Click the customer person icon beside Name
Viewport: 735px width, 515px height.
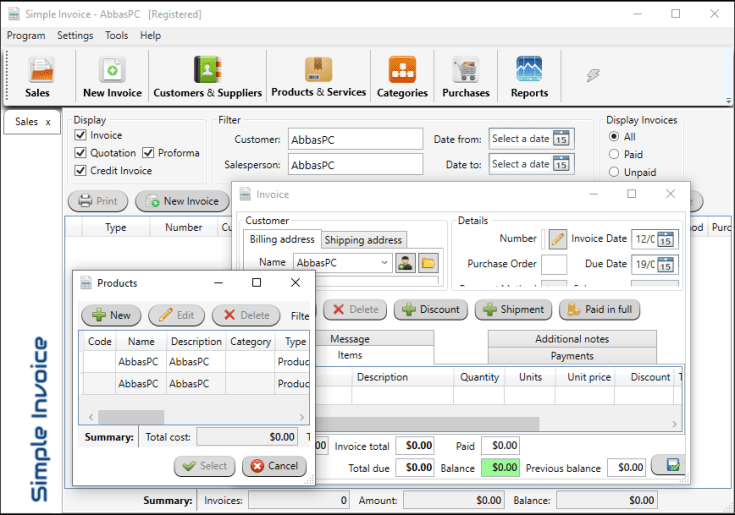tap(405, 263)
